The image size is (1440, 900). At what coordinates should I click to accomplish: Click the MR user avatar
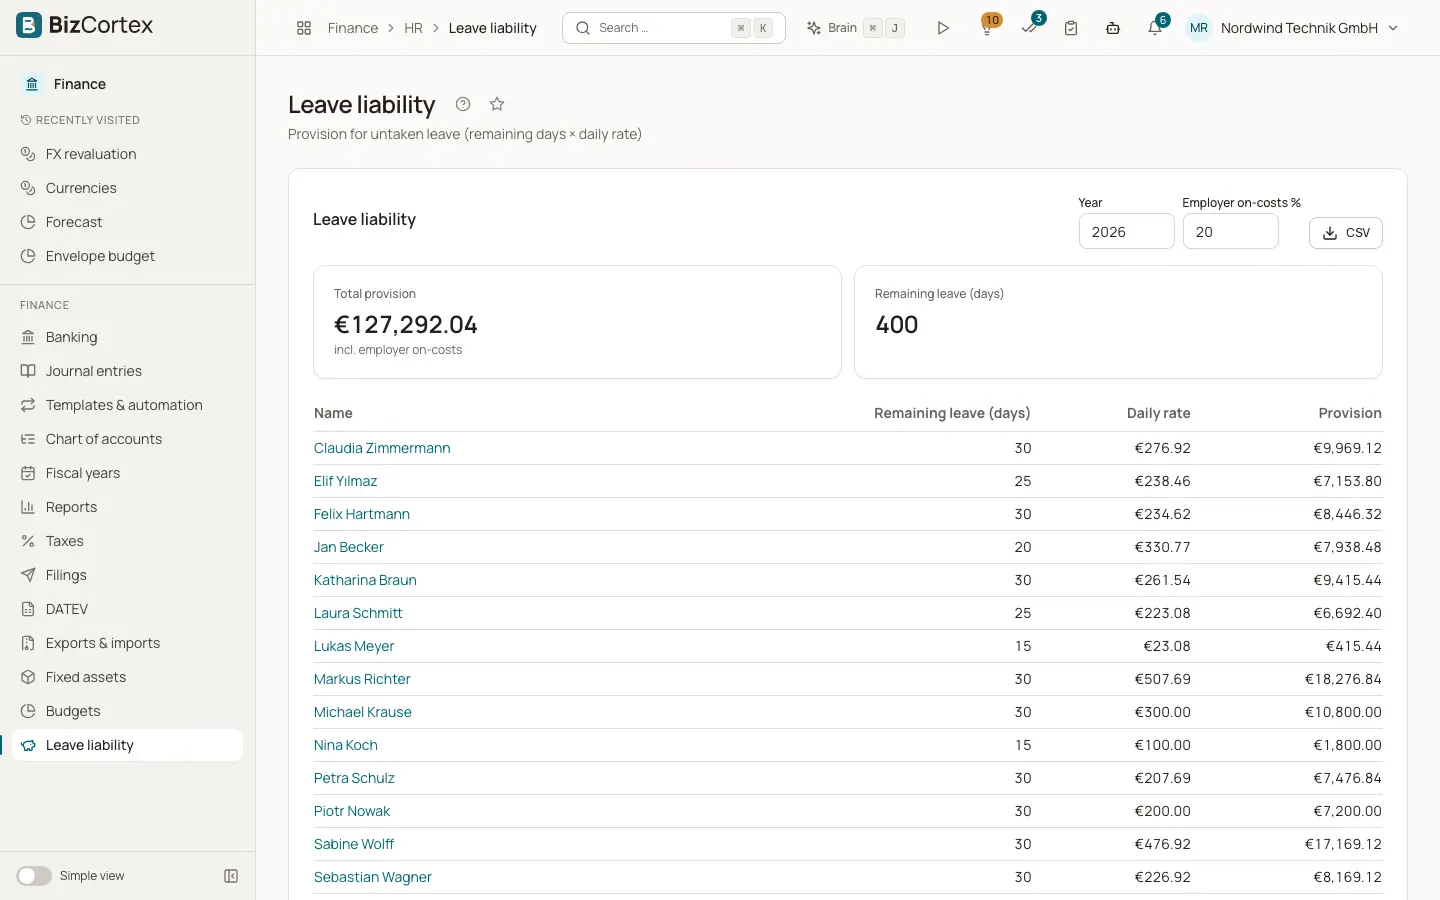(x=1199, y=28)
